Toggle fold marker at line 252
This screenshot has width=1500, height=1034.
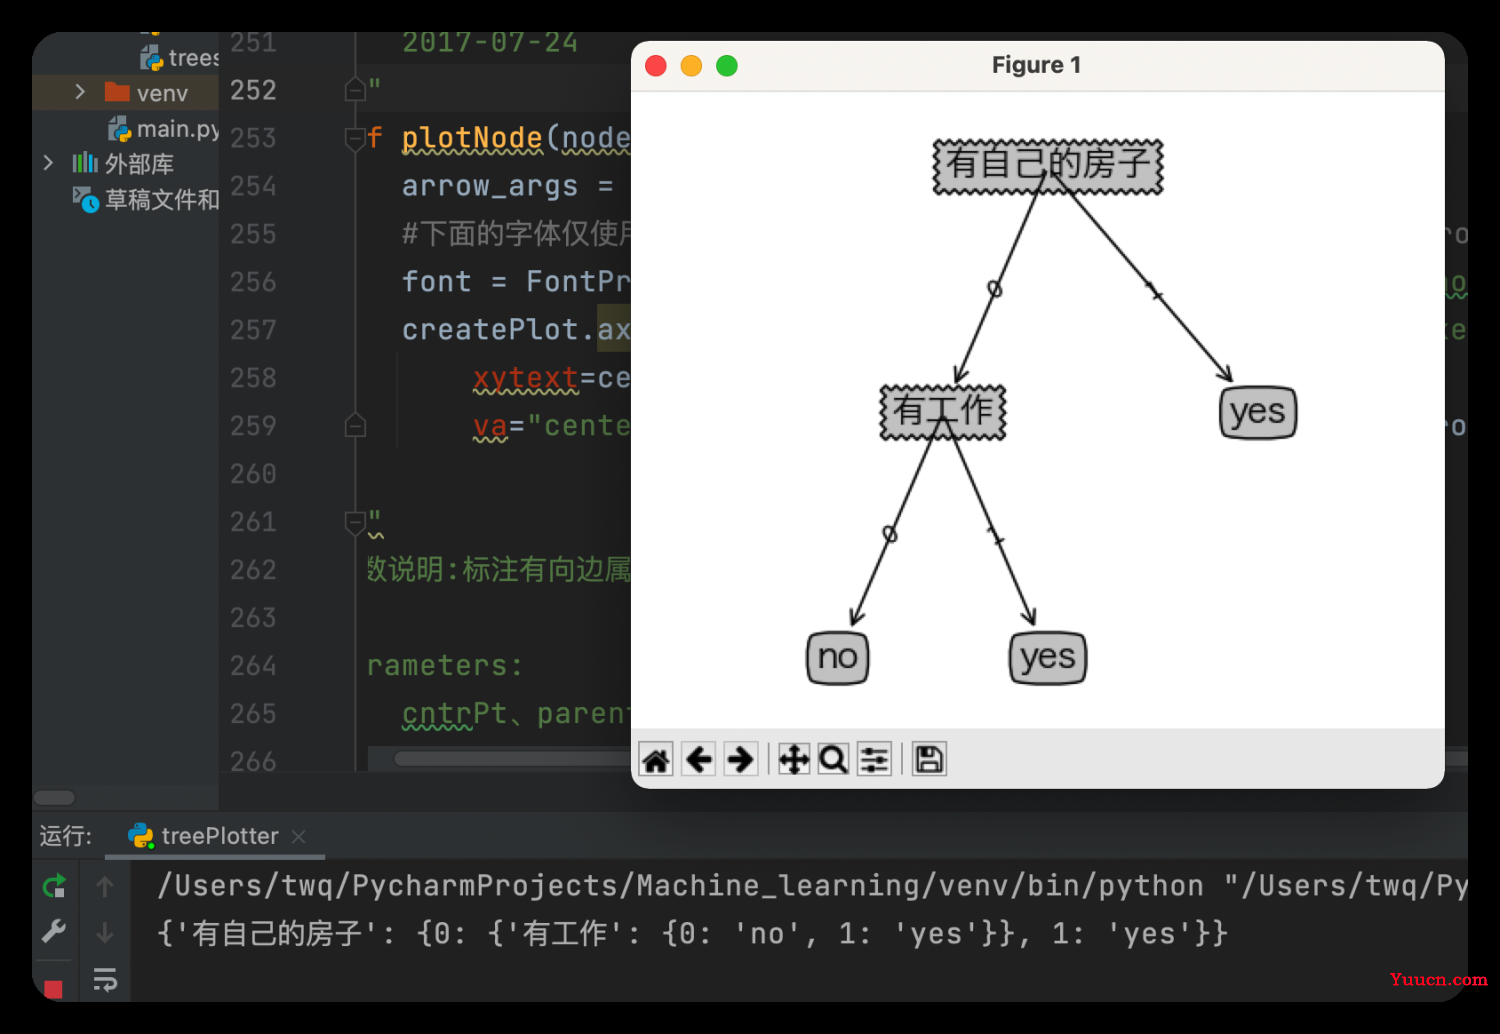(355, 90)
